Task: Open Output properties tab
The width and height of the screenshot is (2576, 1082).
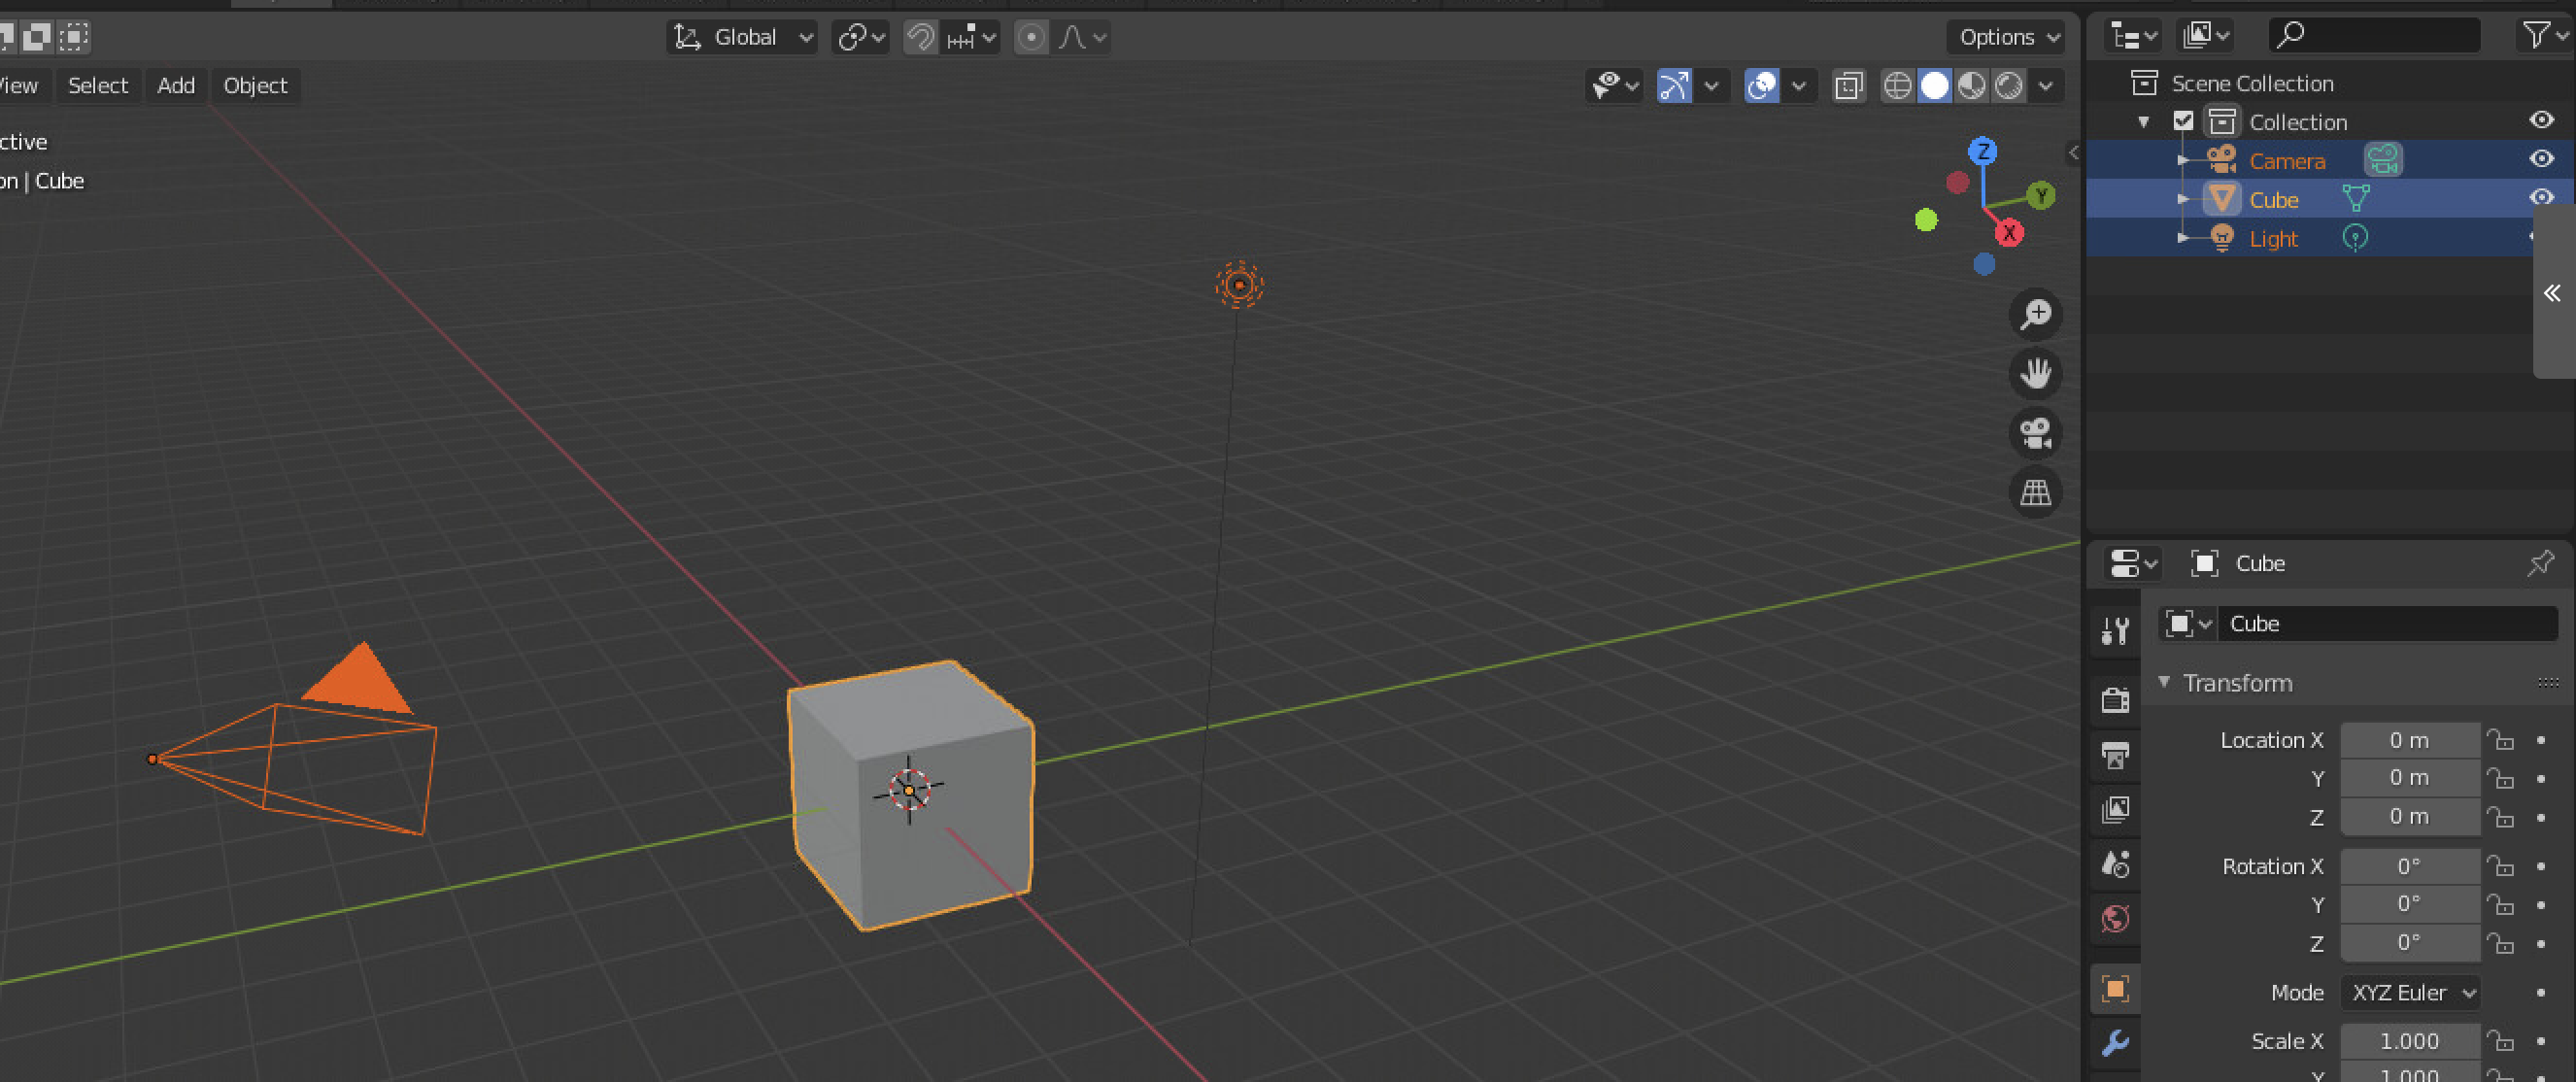Action: (2114, 755)
